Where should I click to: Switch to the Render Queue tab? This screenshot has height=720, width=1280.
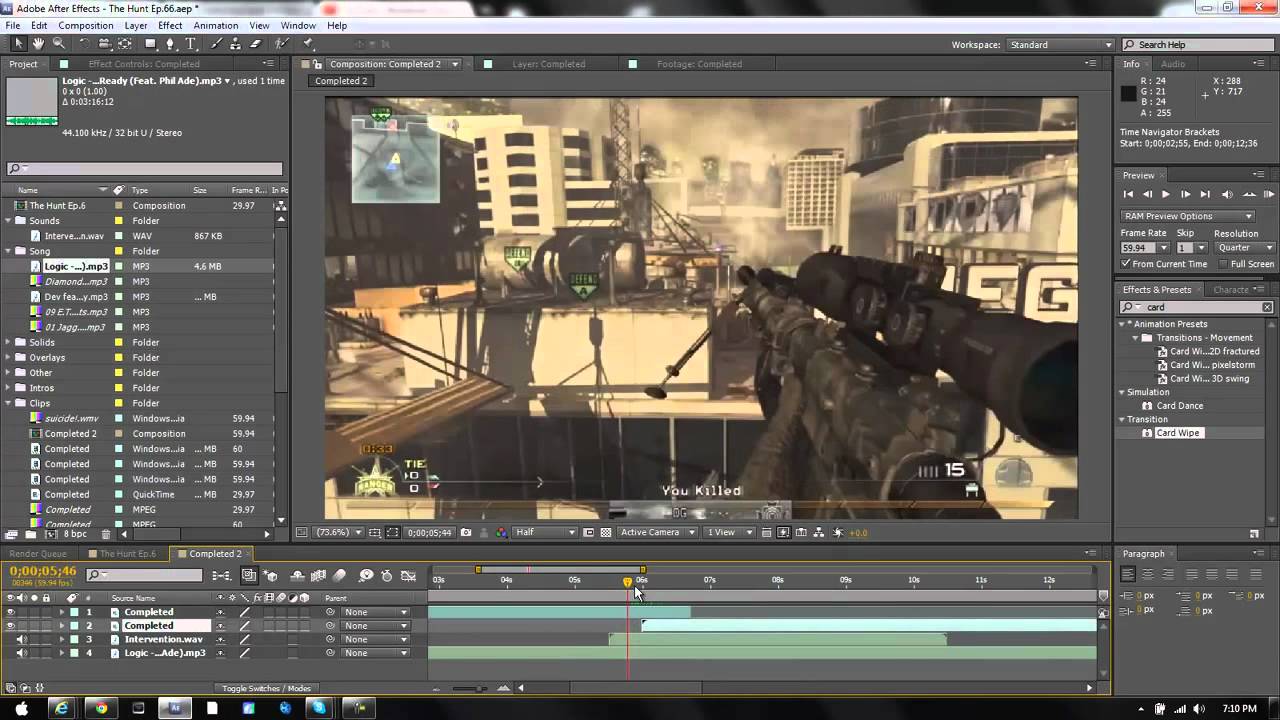[38, 554]
